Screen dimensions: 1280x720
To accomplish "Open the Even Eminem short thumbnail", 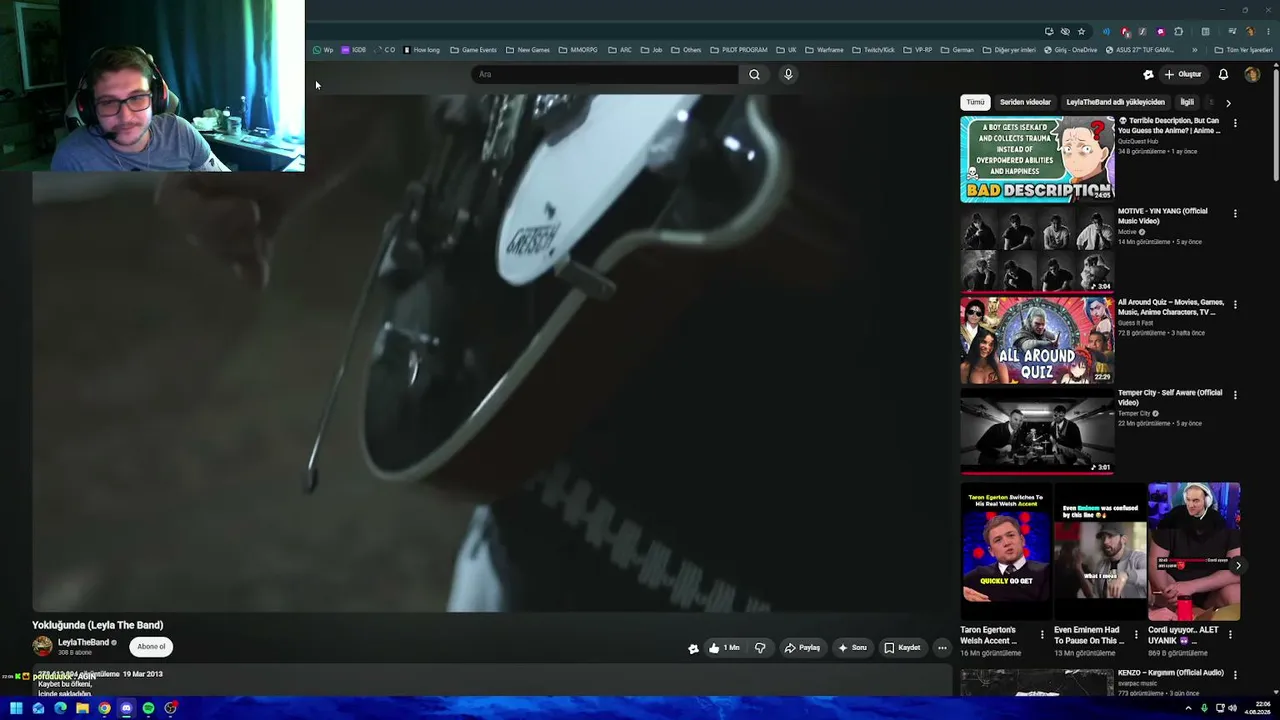I will point(1100,552).
